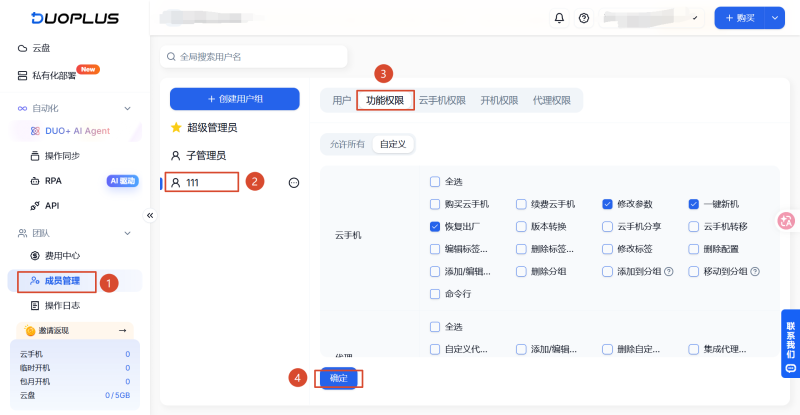
Task: Click the search magnifier icon
Action: tap(171, 57)
